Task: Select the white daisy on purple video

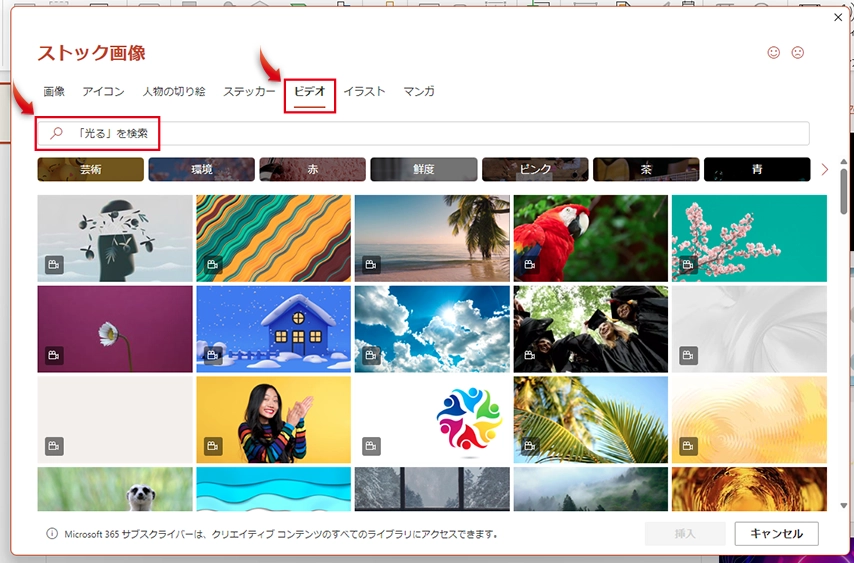Action: point(115,329)
